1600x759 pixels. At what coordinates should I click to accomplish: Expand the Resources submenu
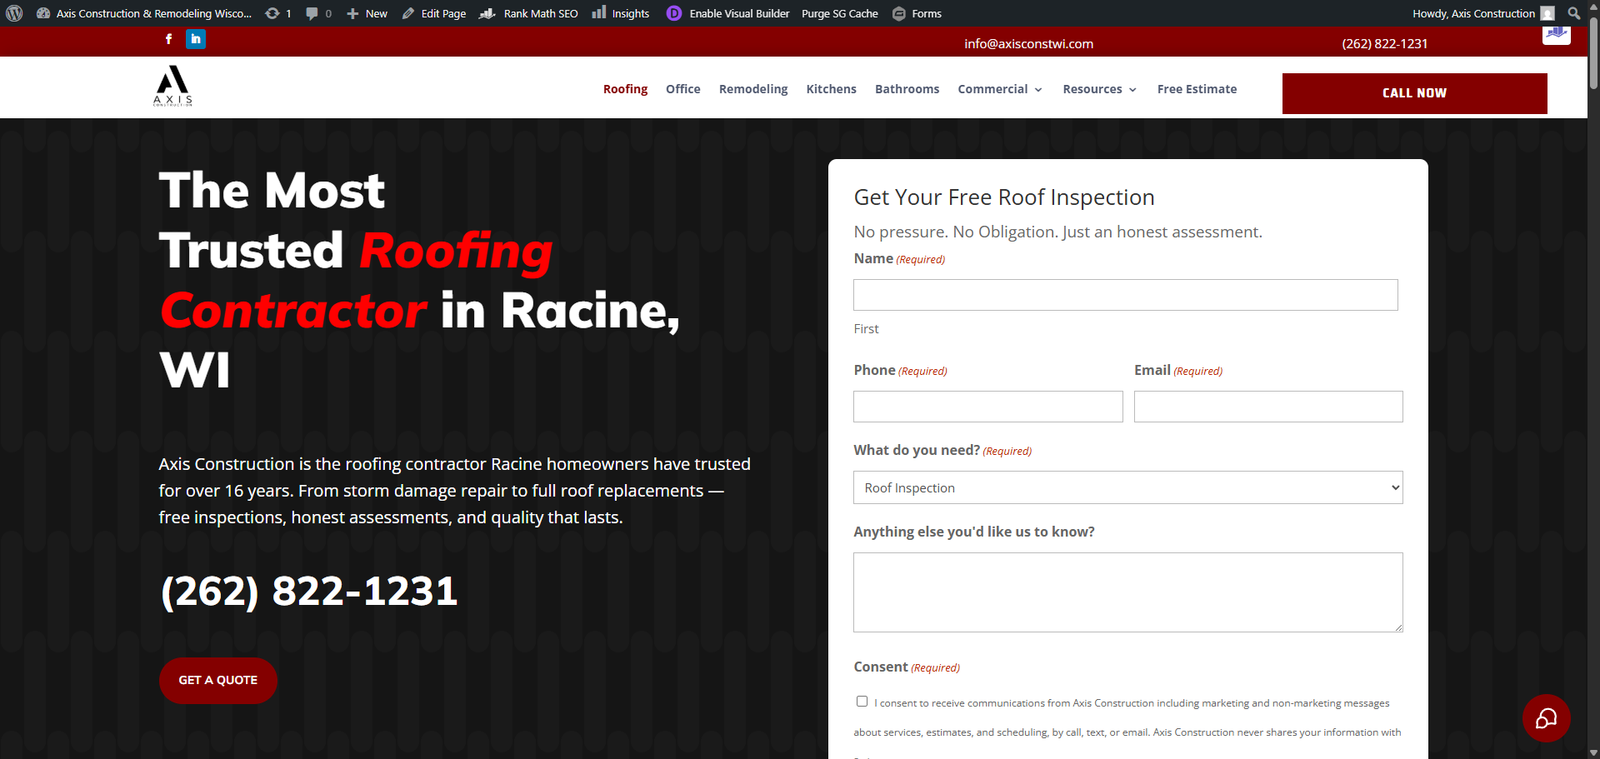pyautogui.click(x=1100, y=89)
